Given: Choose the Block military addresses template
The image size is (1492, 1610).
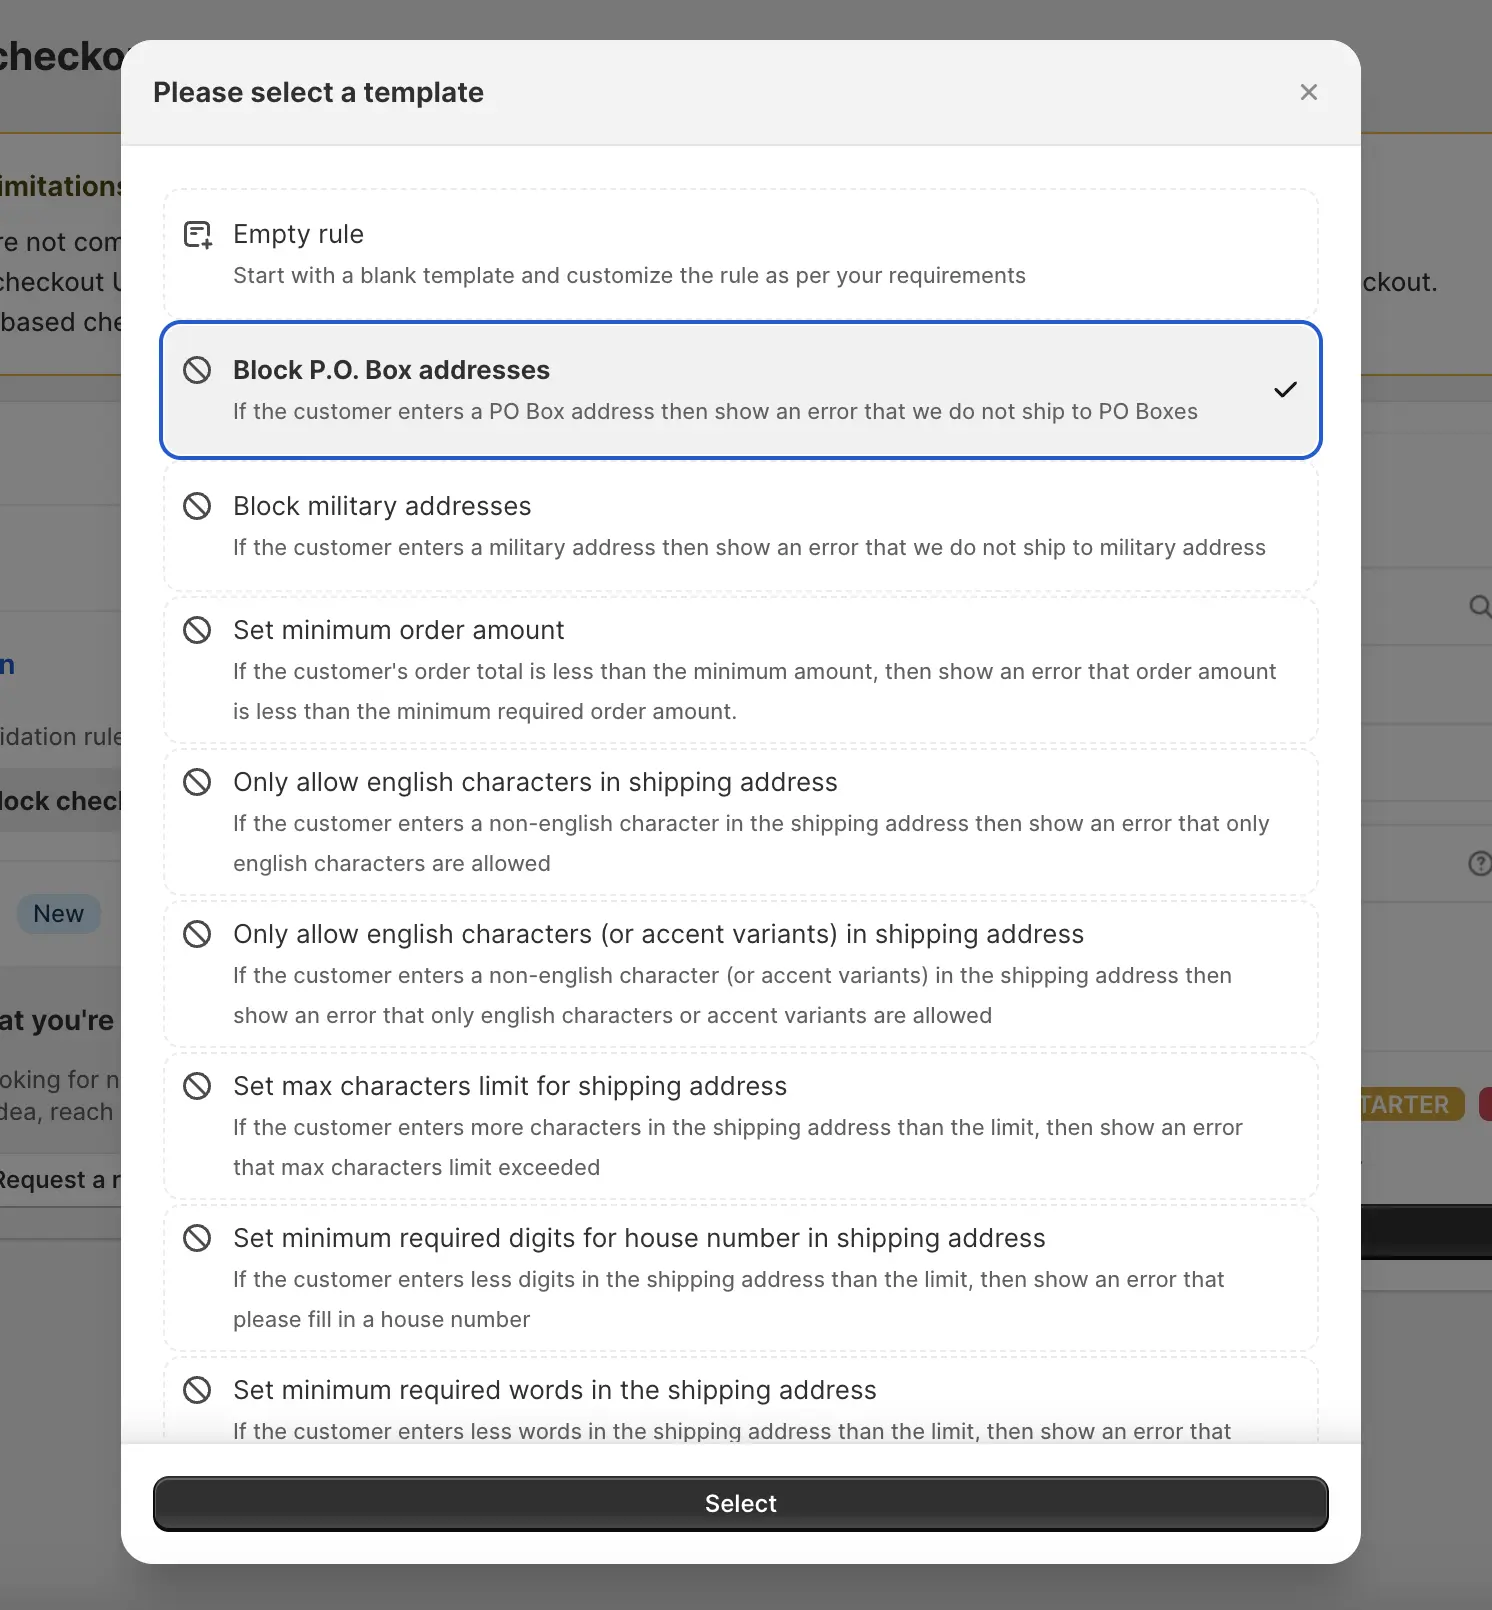Looking at the screenshot, I should 741,526.
